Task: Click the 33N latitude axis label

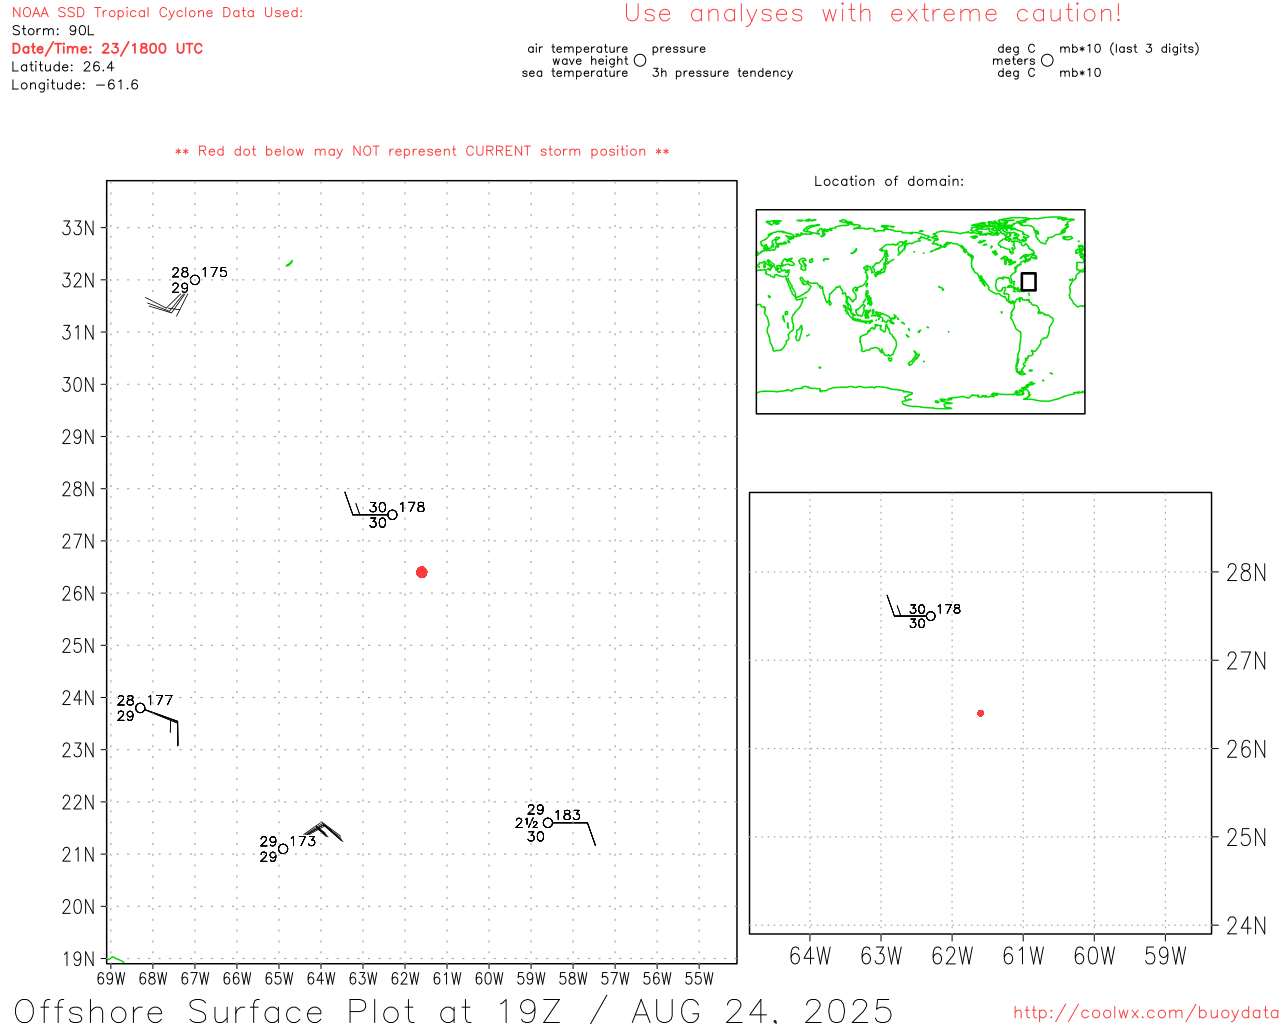Action: [x=78, y=228]
